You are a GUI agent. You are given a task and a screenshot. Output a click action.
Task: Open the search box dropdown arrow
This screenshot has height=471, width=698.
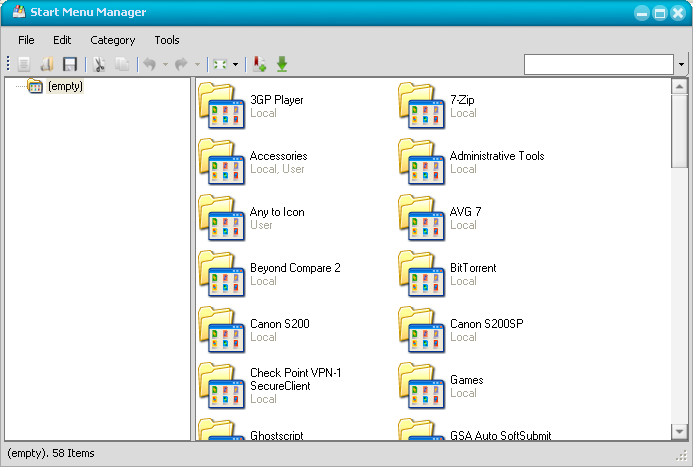point(681,65)
